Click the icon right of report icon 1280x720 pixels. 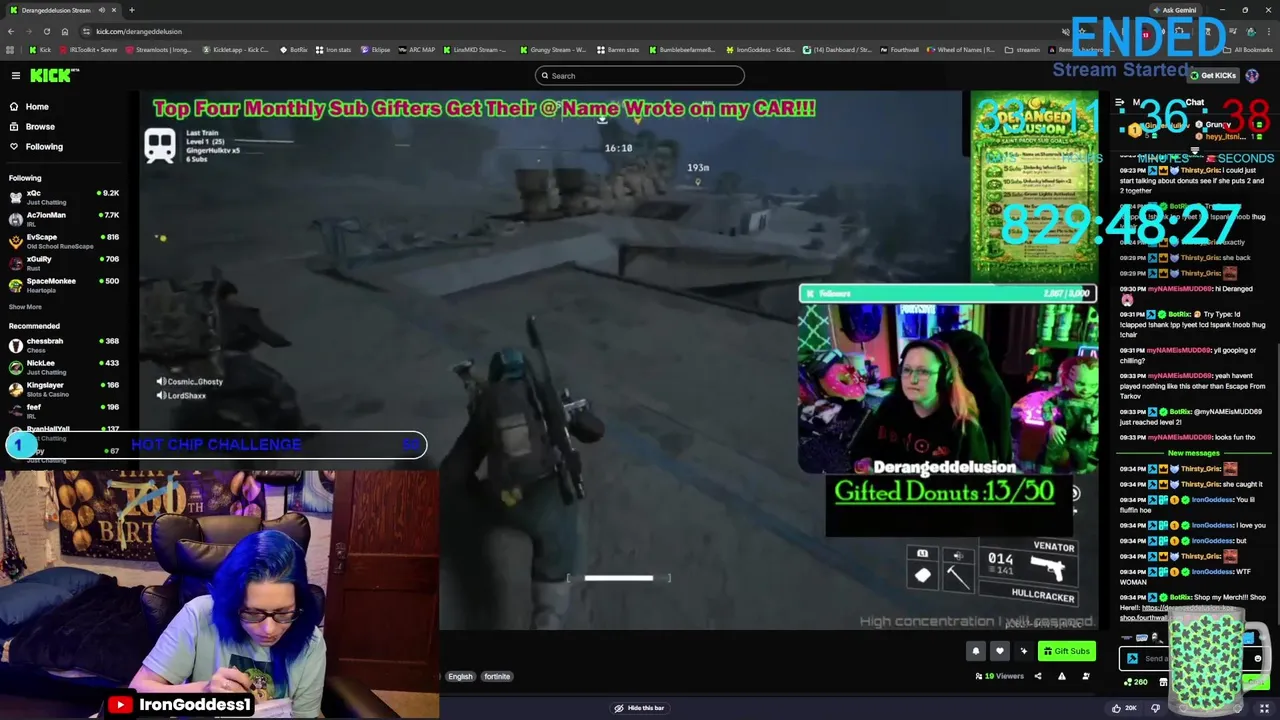point(1085,676)
